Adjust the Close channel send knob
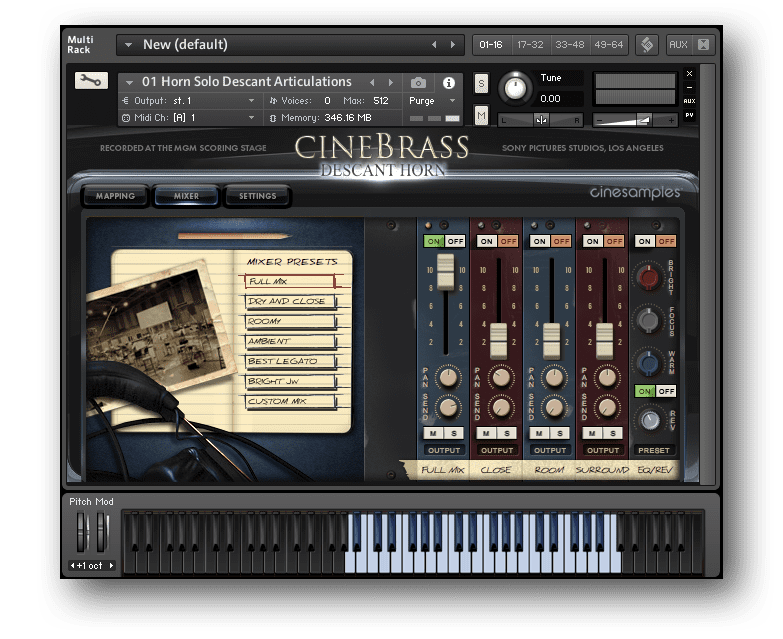This screenshot has width=783, height=639. pos(501,407)
